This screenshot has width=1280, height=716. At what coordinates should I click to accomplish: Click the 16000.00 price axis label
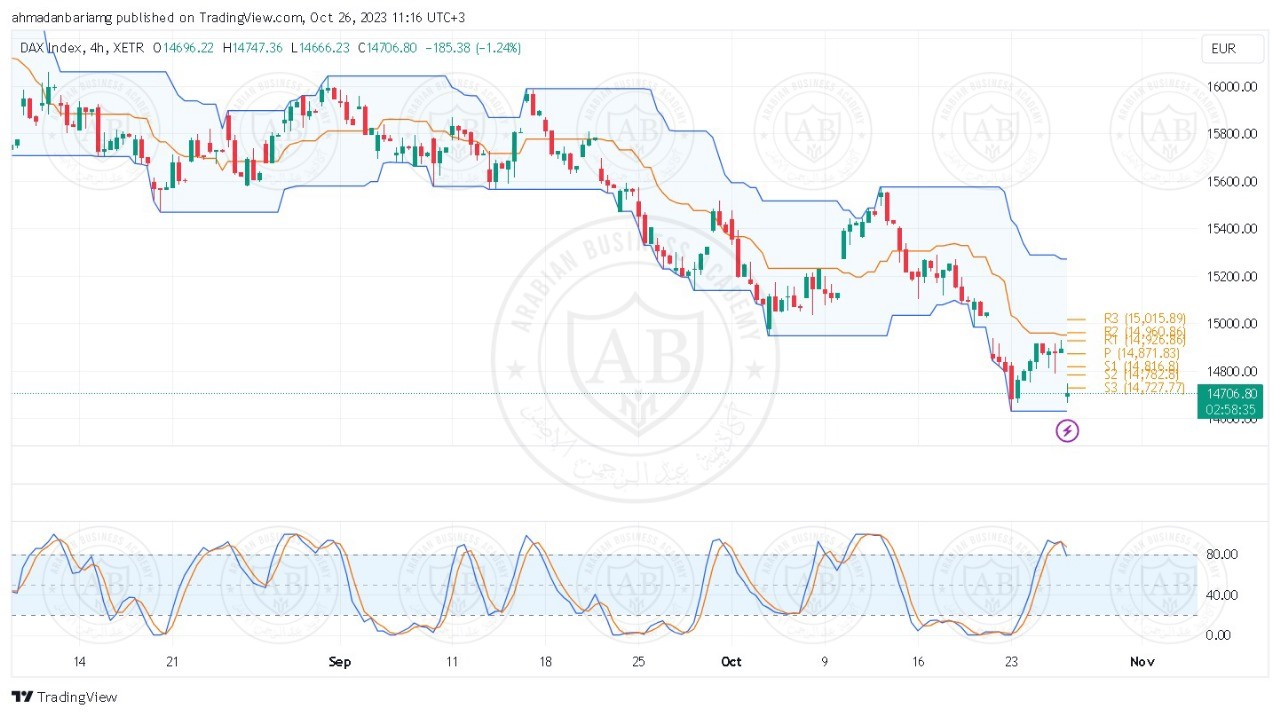tap(1230, 87)
